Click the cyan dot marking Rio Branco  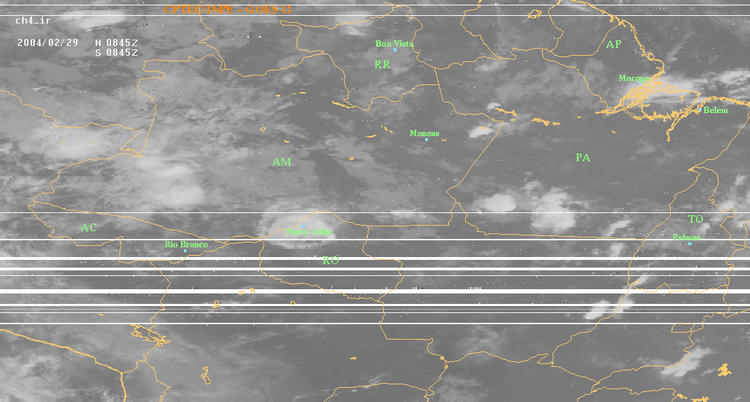coord(185,251)
